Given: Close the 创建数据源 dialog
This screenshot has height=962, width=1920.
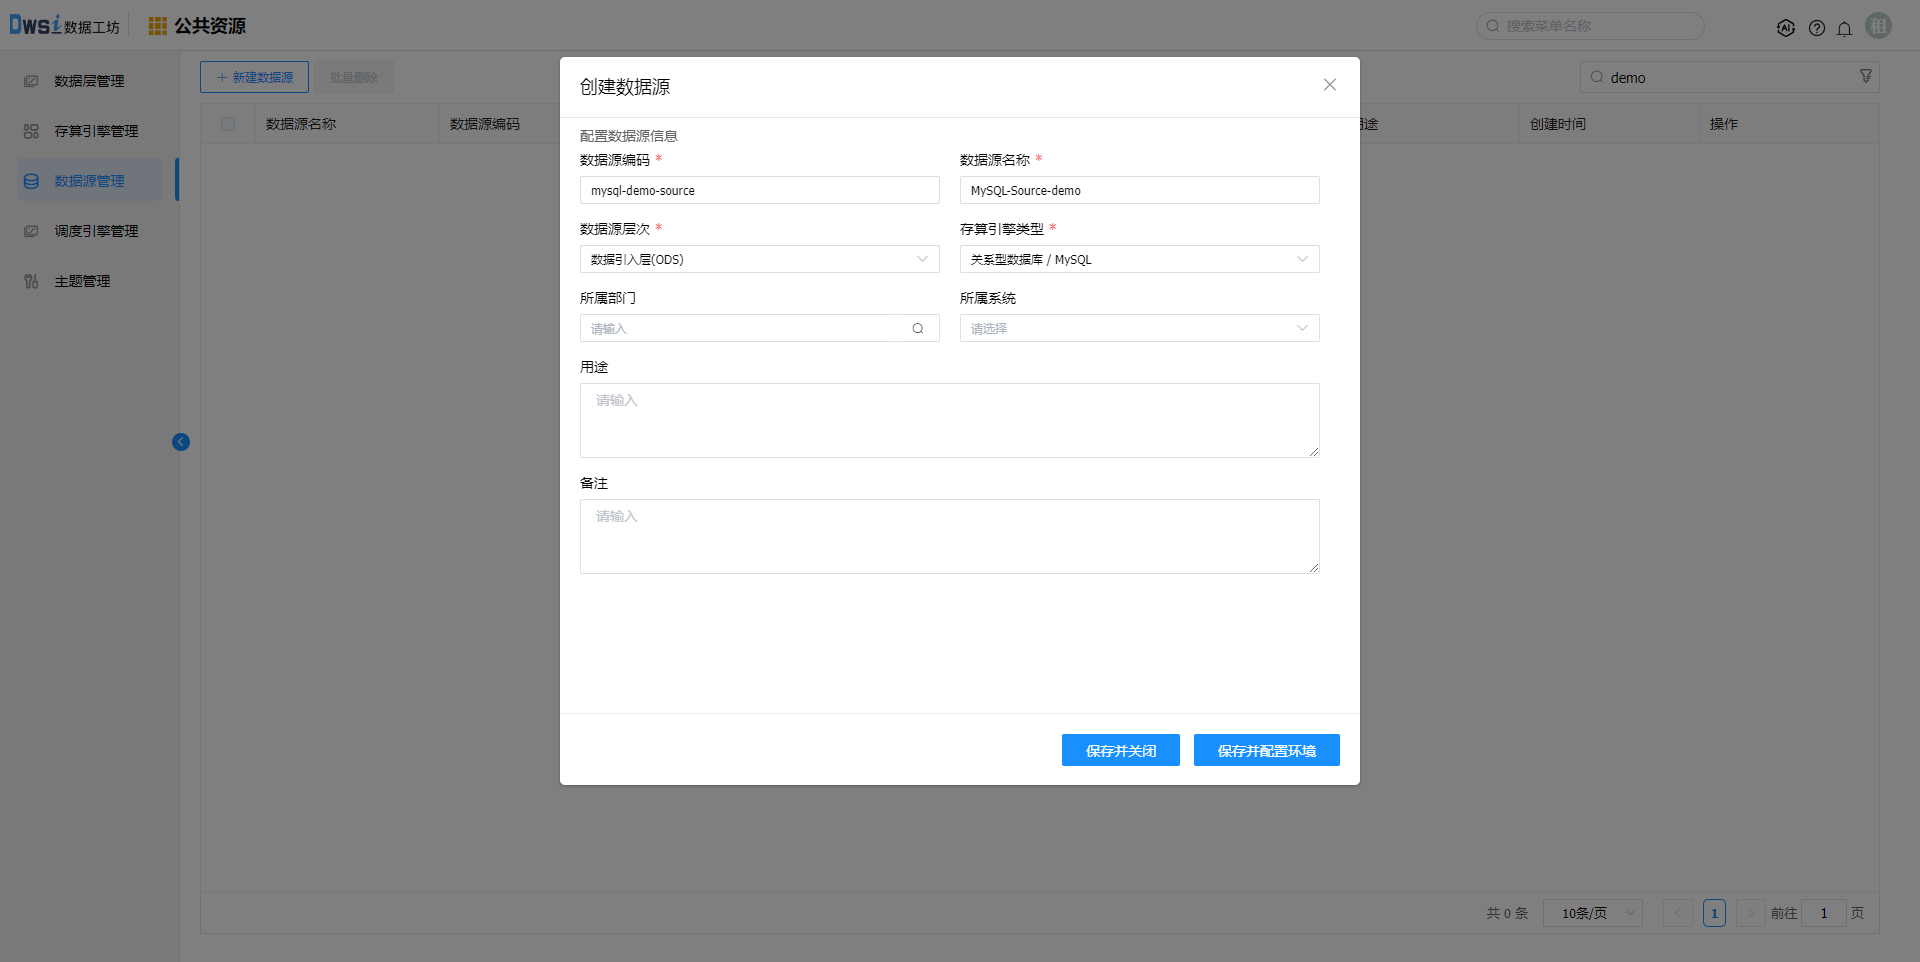Looking at the screenshot, I should [1329, 85].
